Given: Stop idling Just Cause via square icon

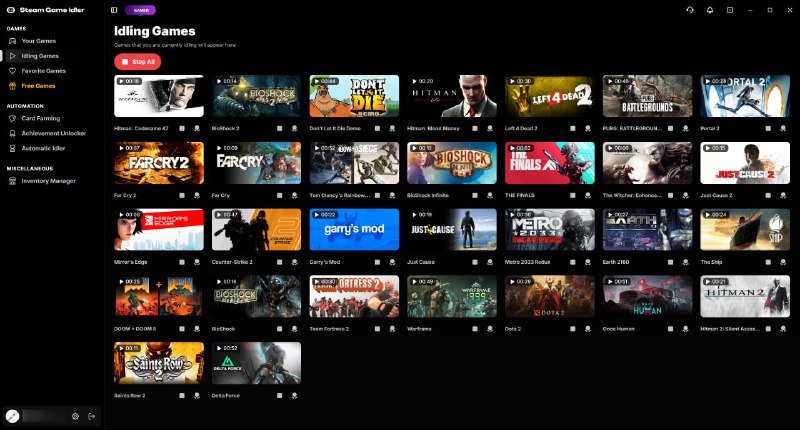Looking at the screenshot, I should tap(475, 262).
